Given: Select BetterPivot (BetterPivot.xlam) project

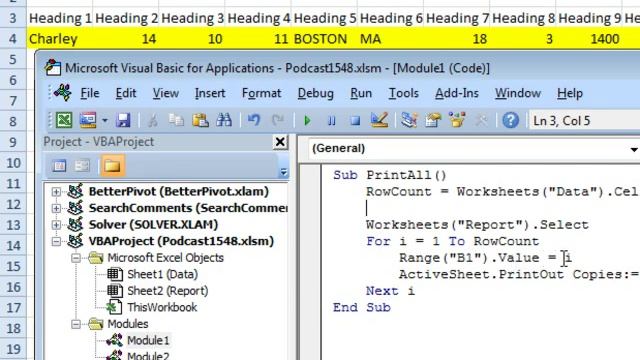Looking at the screenshot, I should (x=178, y=191).
